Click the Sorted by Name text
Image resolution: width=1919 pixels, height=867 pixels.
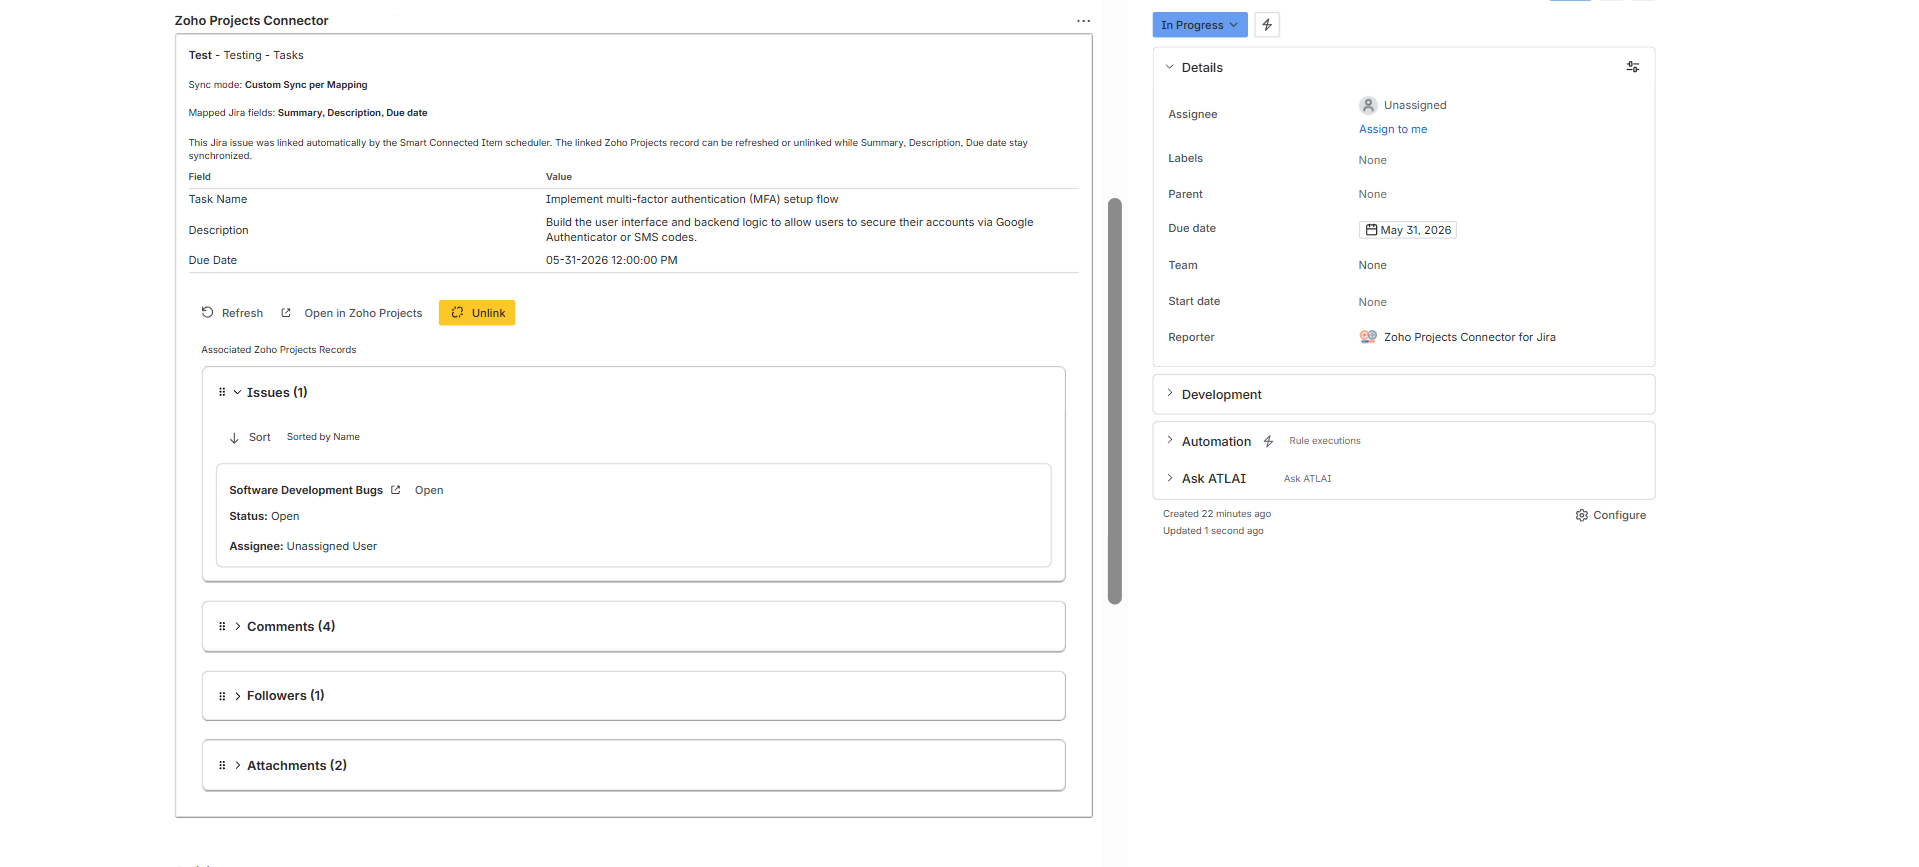click(x=323, y=437)
